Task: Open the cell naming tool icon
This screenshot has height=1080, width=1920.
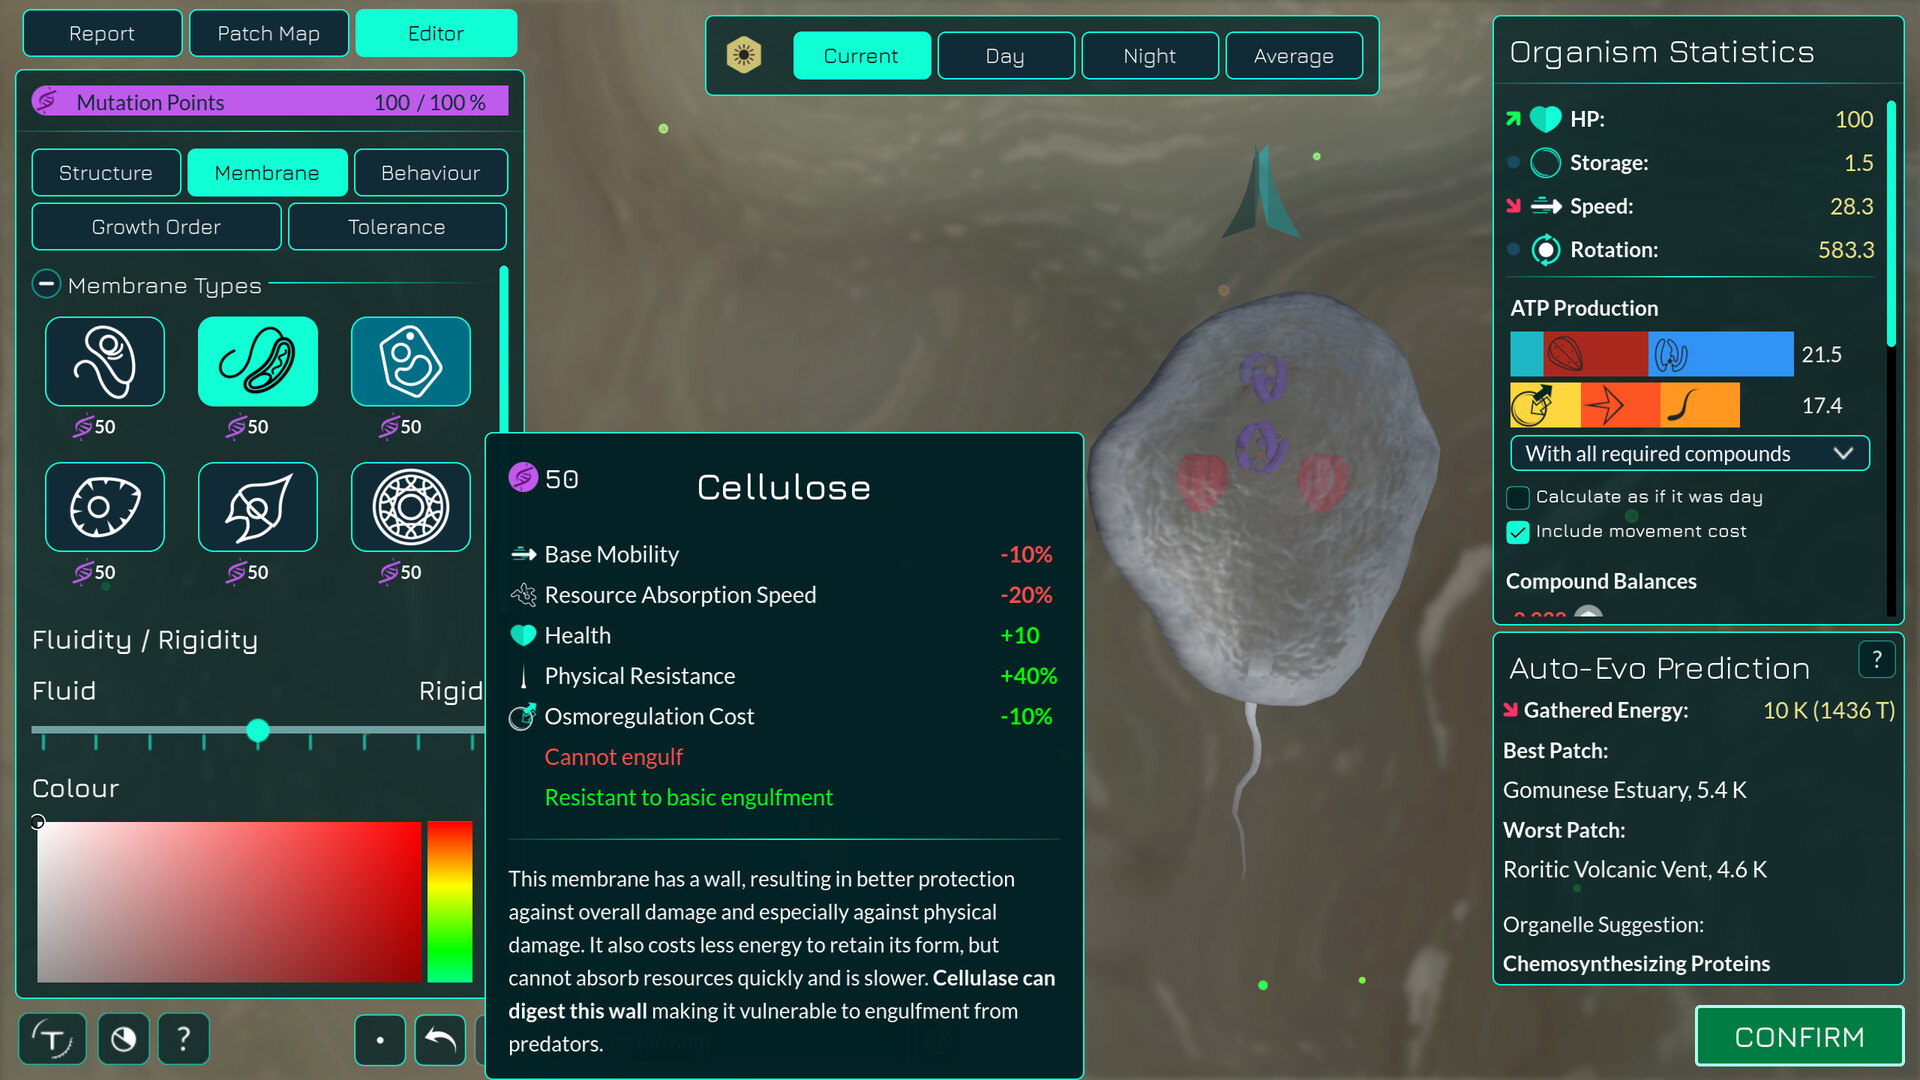Action: pyautogui.click(x=52, y=1039)
